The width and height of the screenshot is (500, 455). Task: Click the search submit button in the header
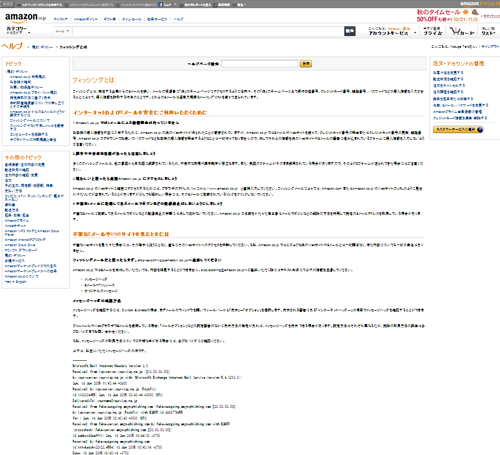click(x=350, y=31)
